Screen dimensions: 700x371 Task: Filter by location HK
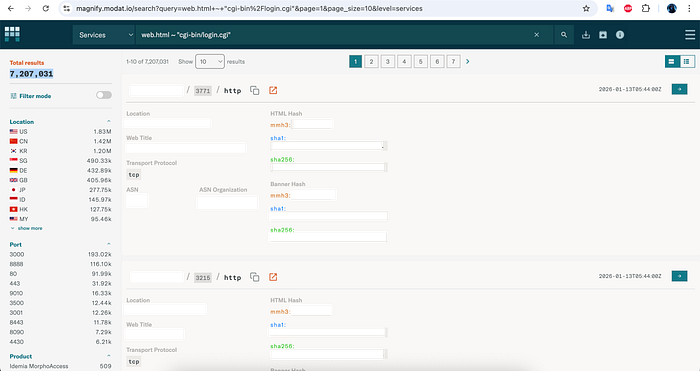coord(60,209)
